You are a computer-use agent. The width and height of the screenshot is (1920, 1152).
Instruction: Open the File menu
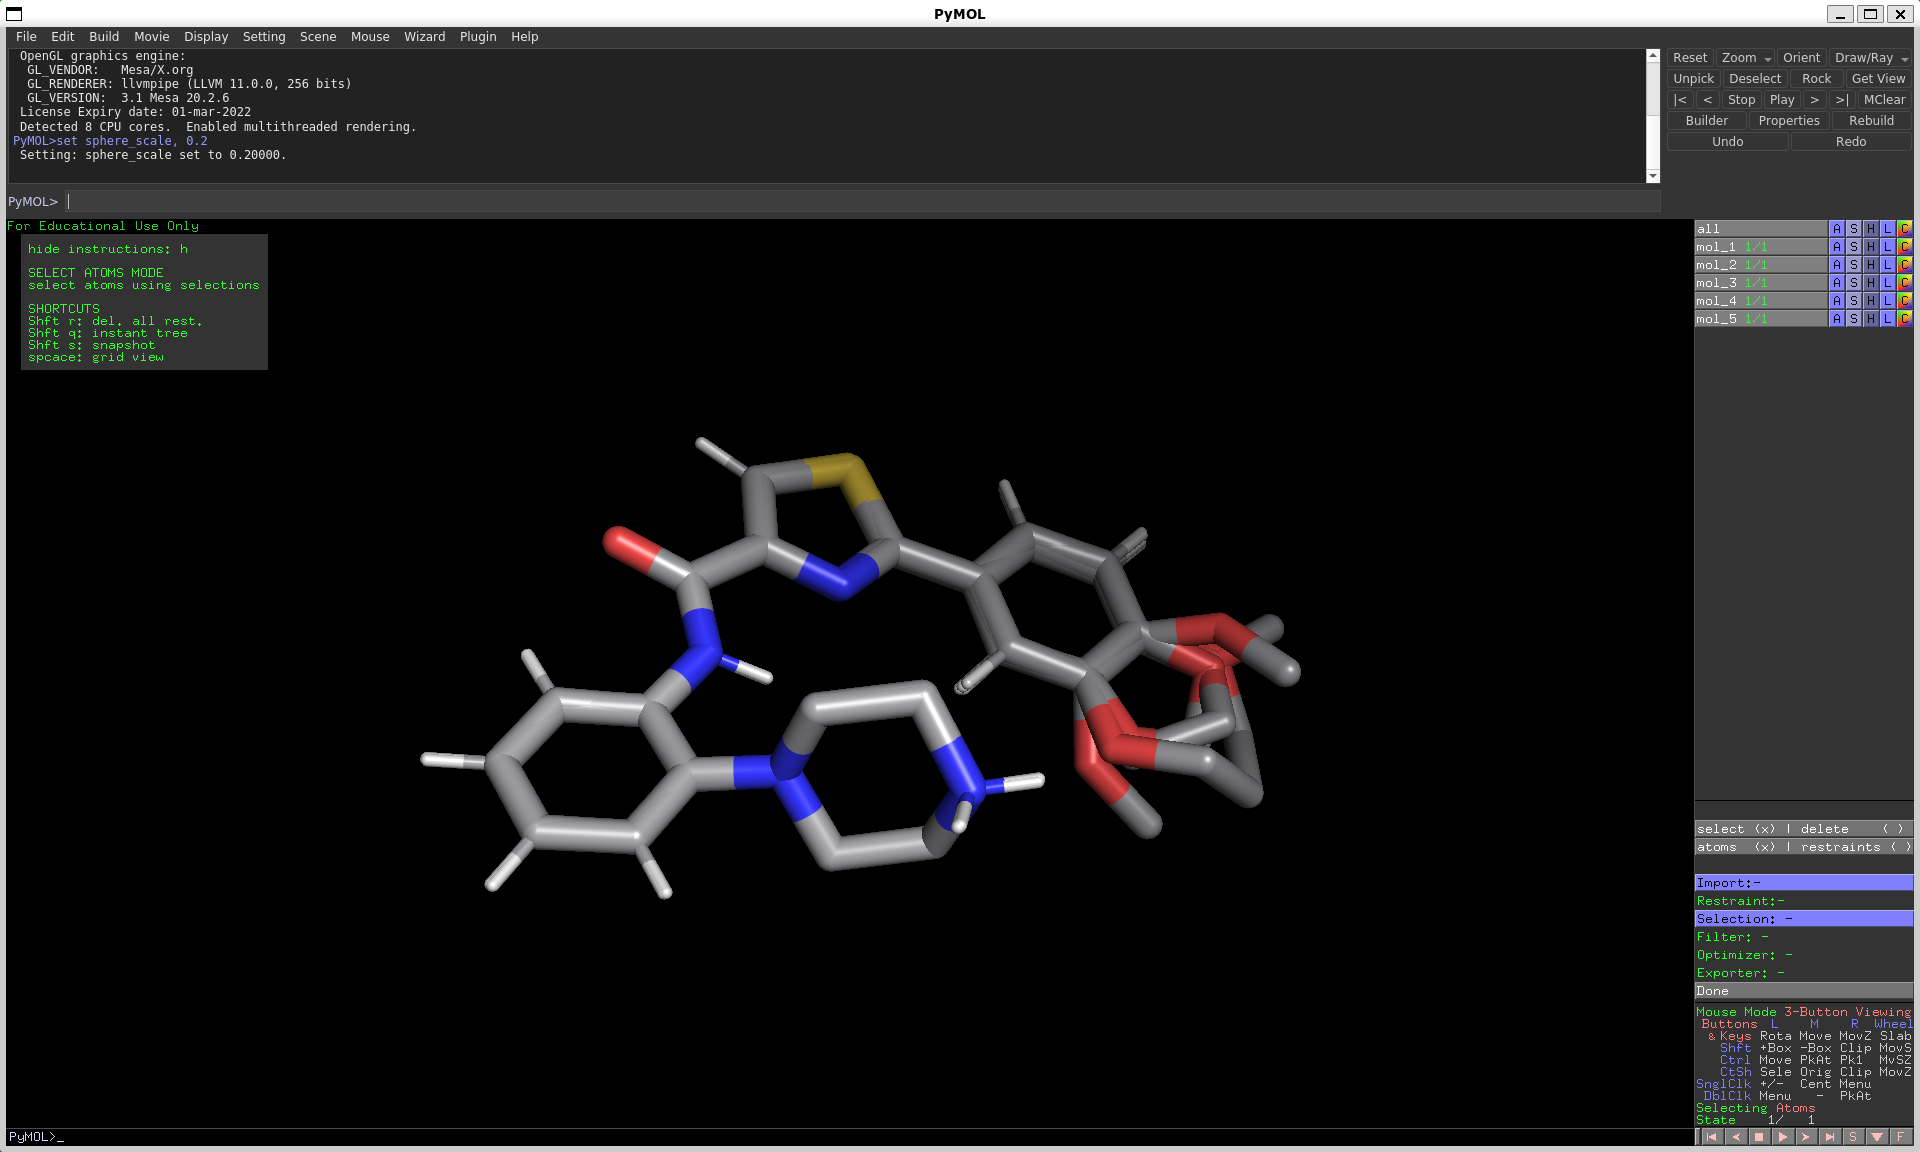point(26,37)
